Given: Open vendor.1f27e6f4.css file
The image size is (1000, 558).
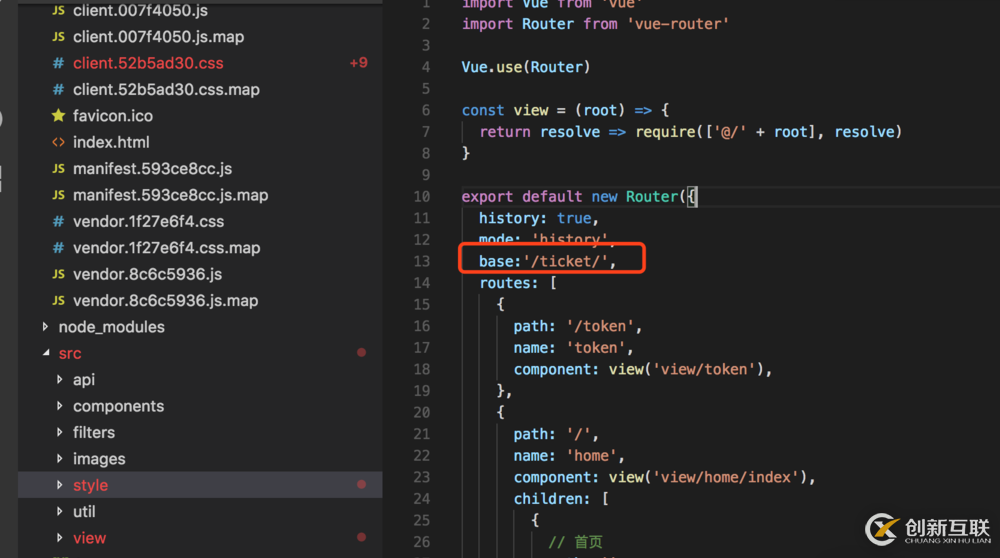Looking at the screenshot, I should coord(148,221).
